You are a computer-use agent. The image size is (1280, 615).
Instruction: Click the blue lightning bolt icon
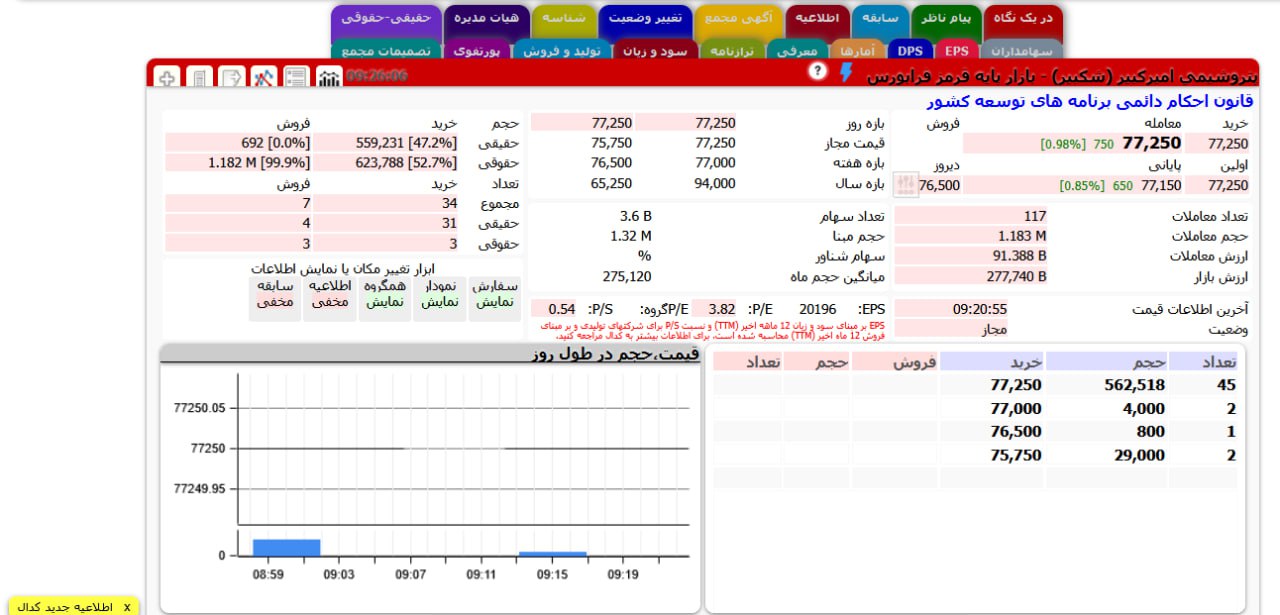click(846, 73)
